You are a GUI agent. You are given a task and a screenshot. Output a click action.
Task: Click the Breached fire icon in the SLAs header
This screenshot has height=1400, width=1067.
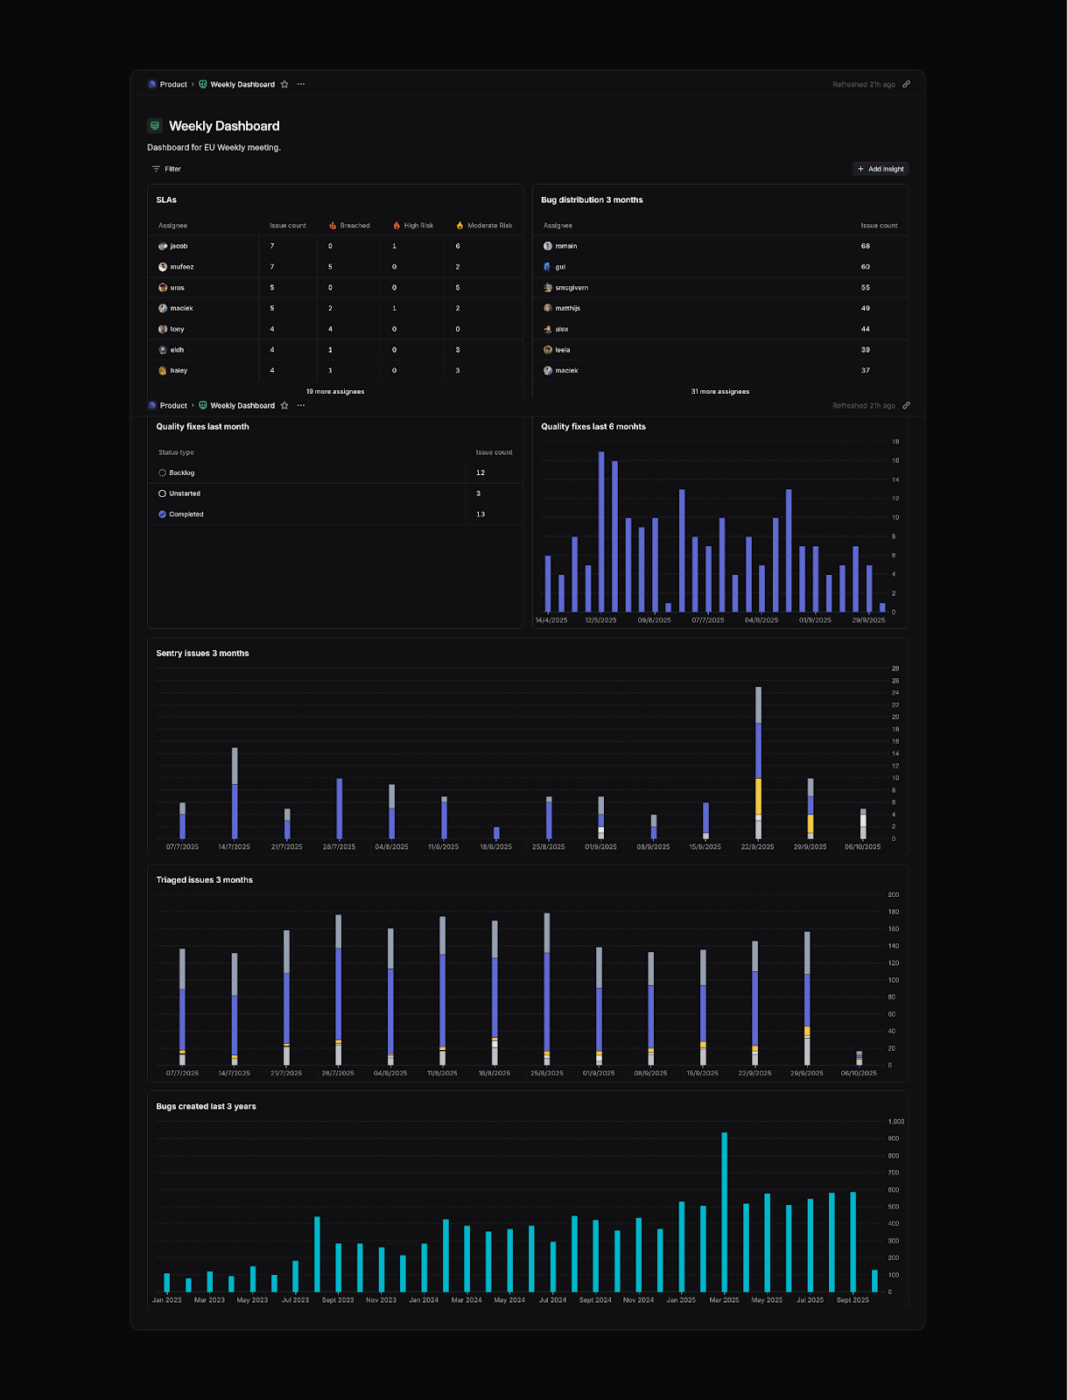click(333, 225)
